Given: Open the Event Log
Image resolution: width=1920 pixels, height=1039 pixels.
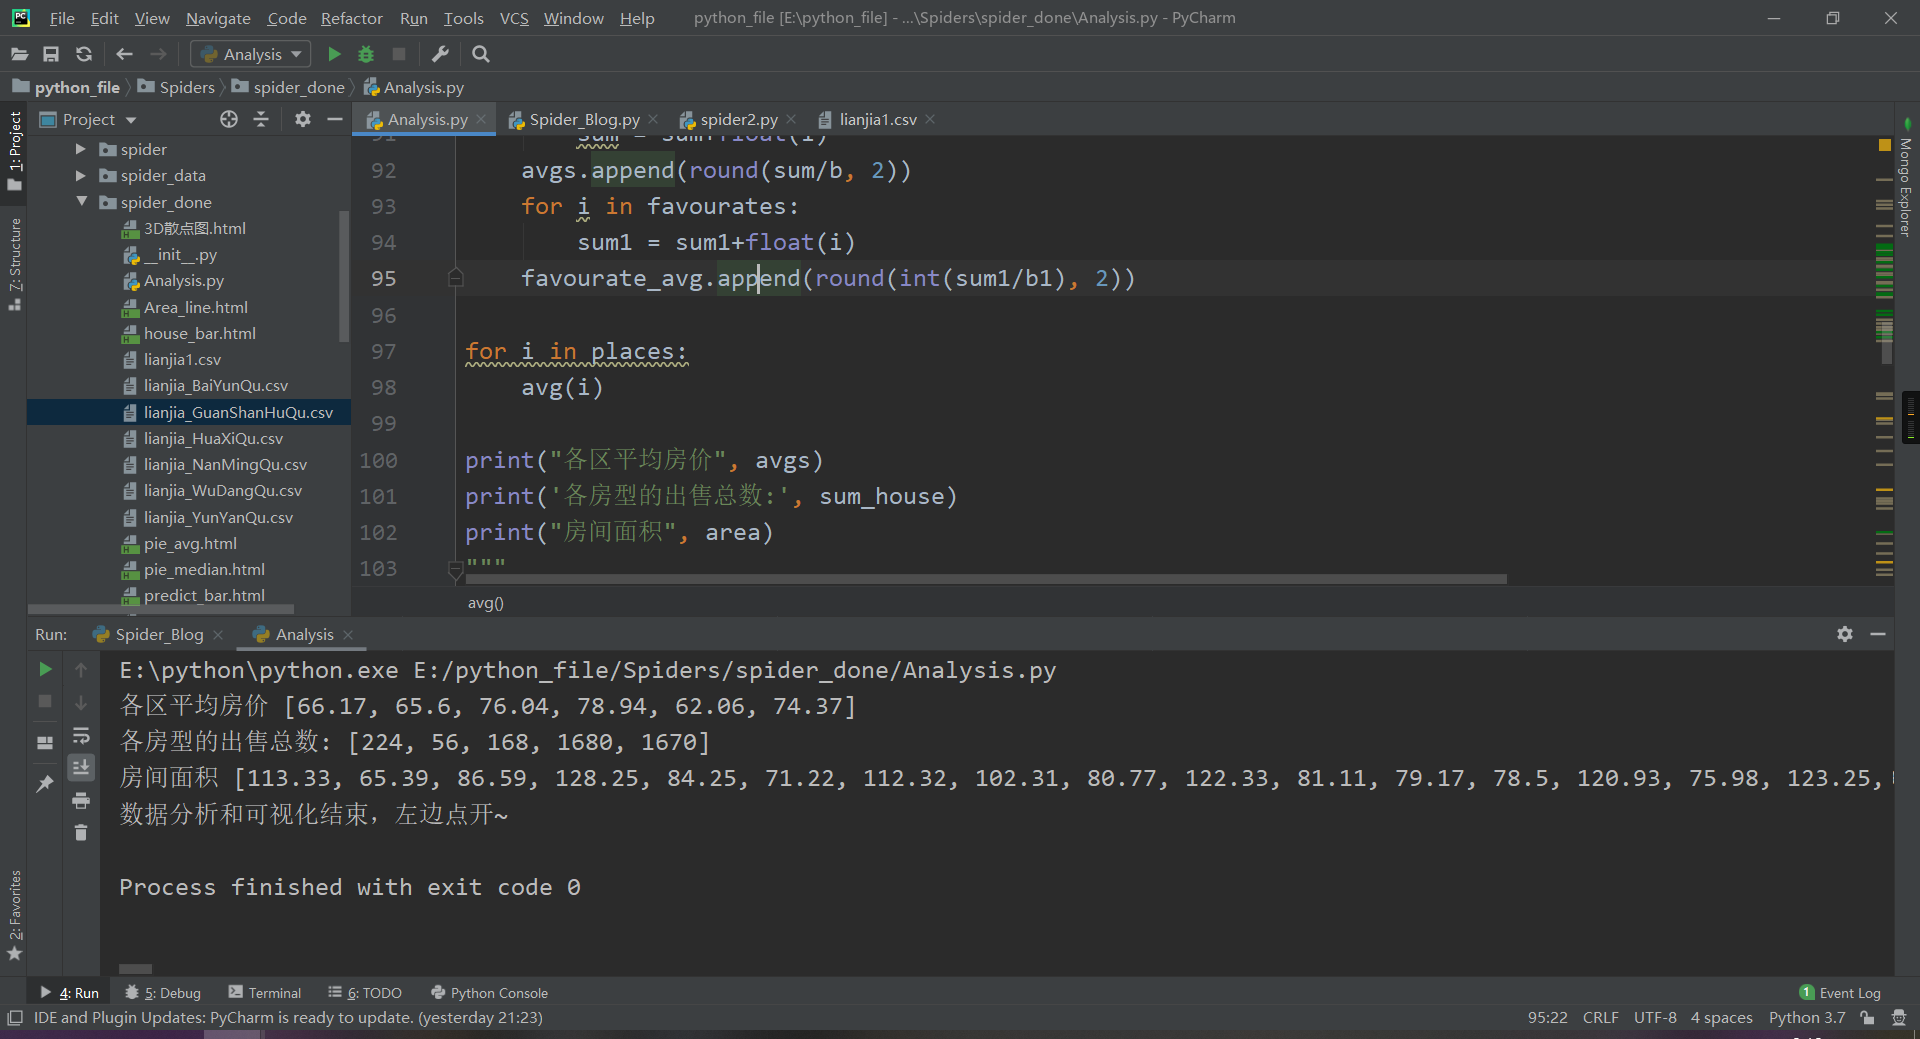Looking at the screenshot, I should tap(1840, 992).
